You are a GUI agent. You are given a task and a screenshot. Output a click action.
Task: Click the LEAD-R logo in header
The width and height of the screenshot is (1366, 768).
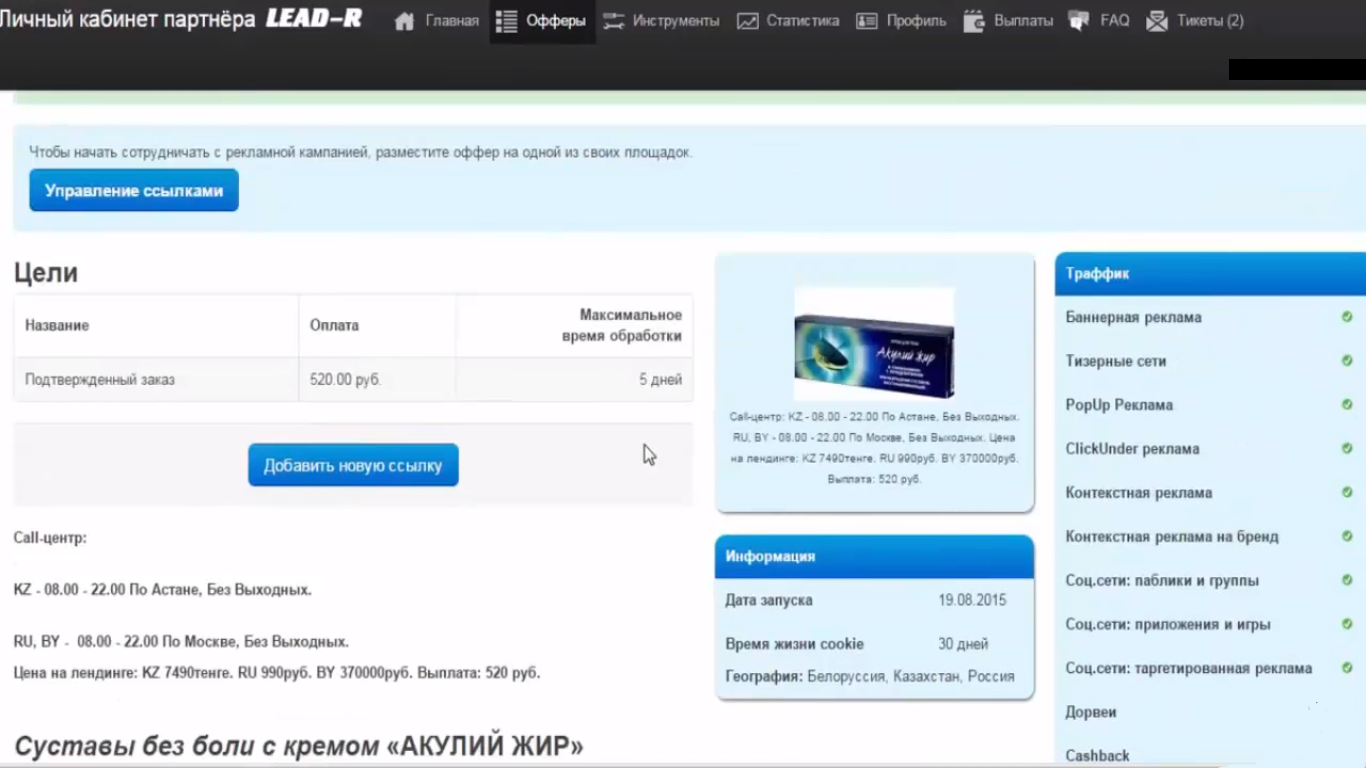pos(314,19)
